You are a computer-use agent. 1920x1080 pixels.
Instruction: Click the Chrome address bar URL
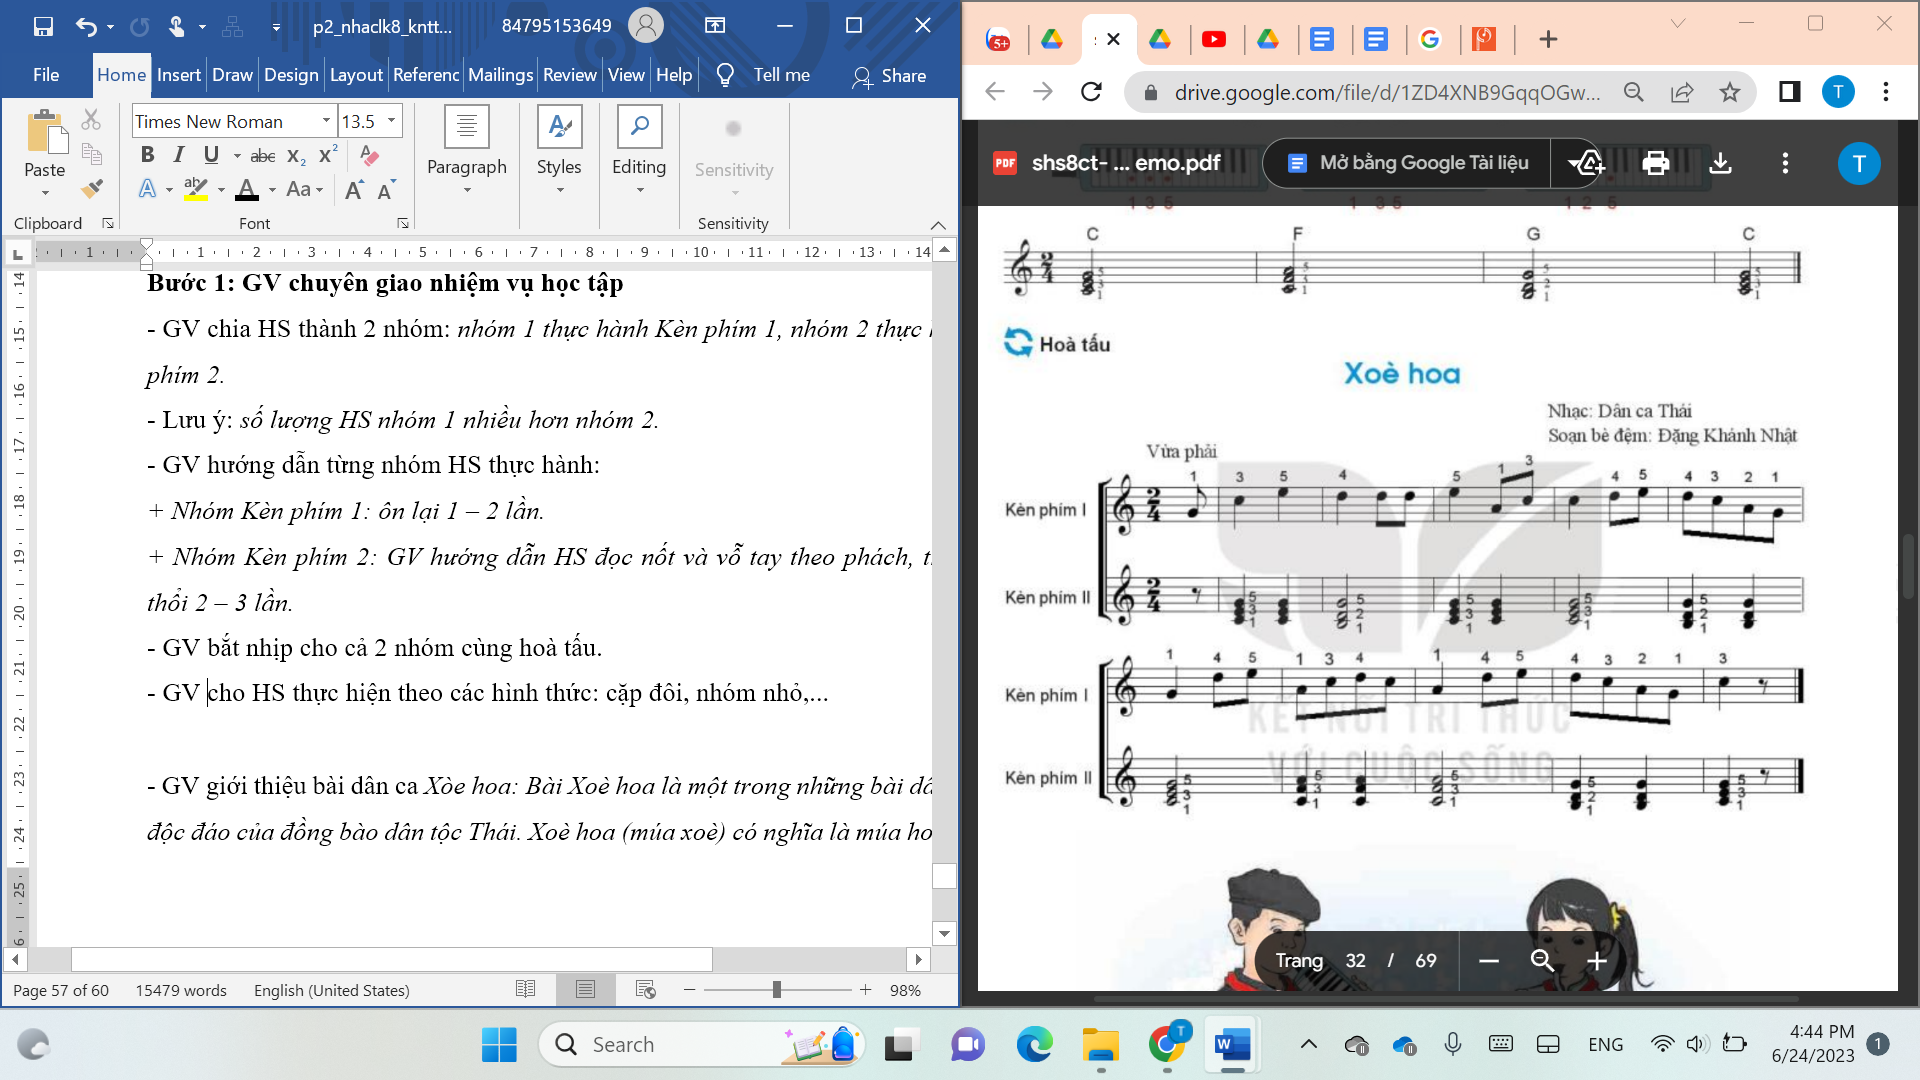click(1386, 92)
